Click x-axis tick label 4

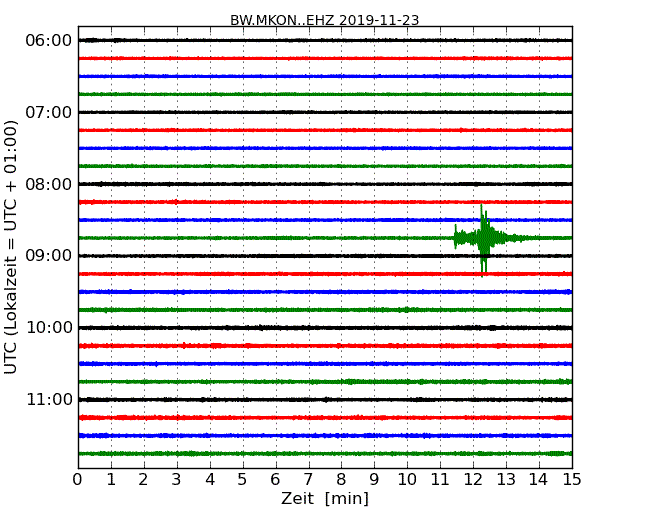[210, 480]
